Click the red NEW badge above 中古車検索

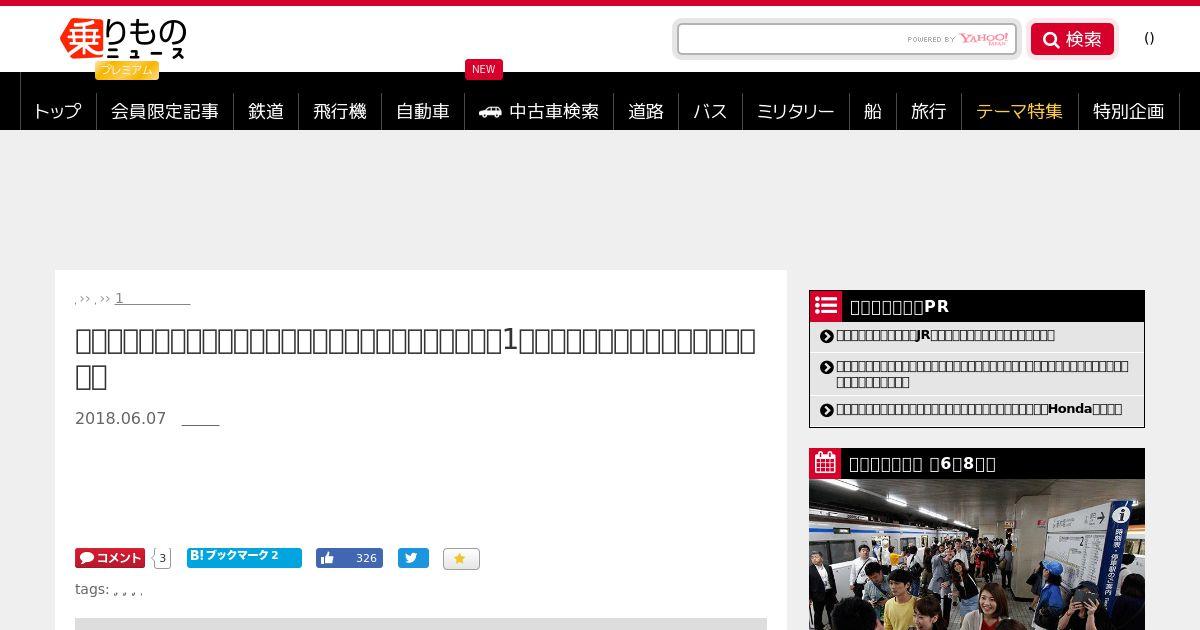pyautogui.click(x=484, y=69)
